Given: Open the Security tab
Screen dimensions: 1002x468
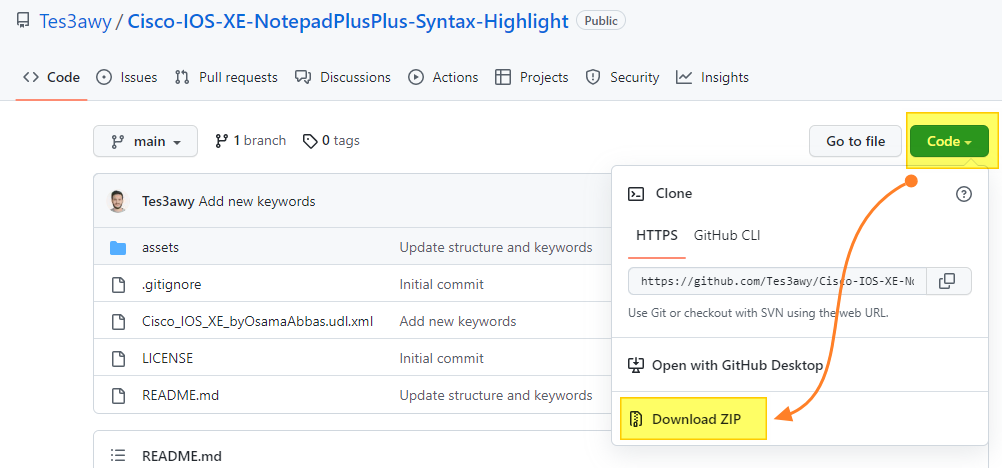Looking at the screenshot, I should [x=622, y=77].
